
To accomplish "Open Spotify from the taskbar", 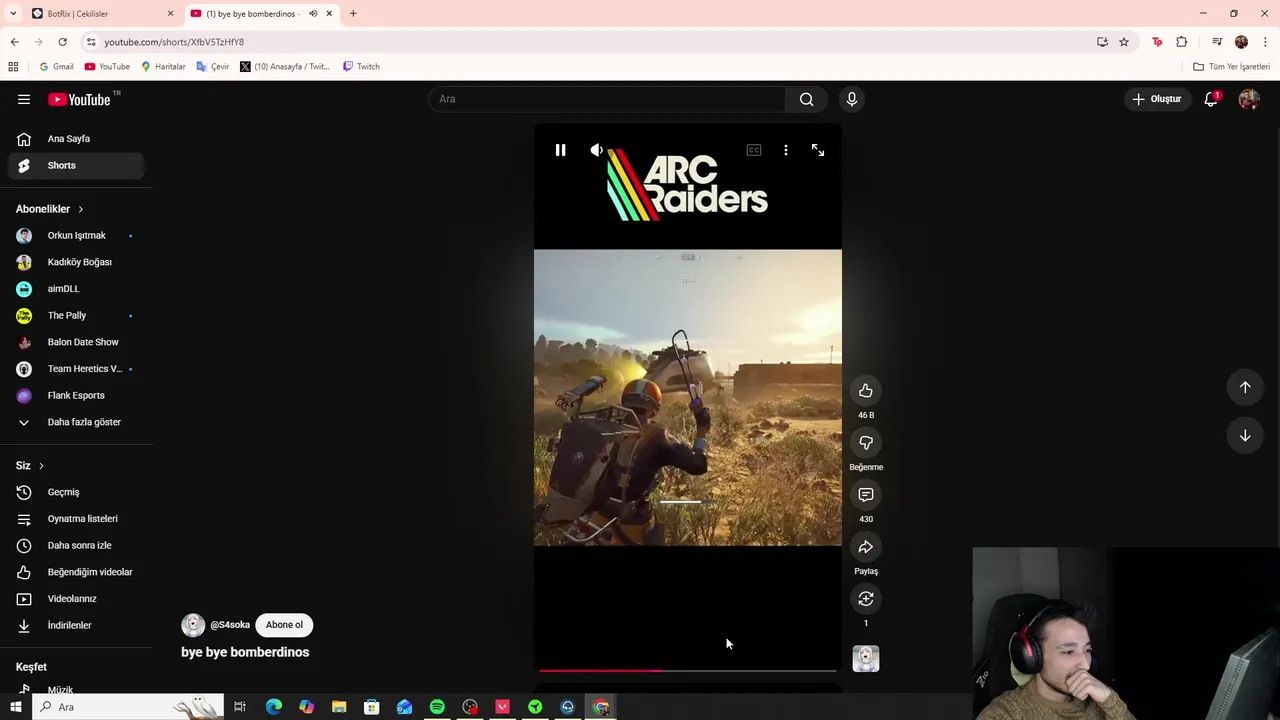I will [x=437, y=707].
